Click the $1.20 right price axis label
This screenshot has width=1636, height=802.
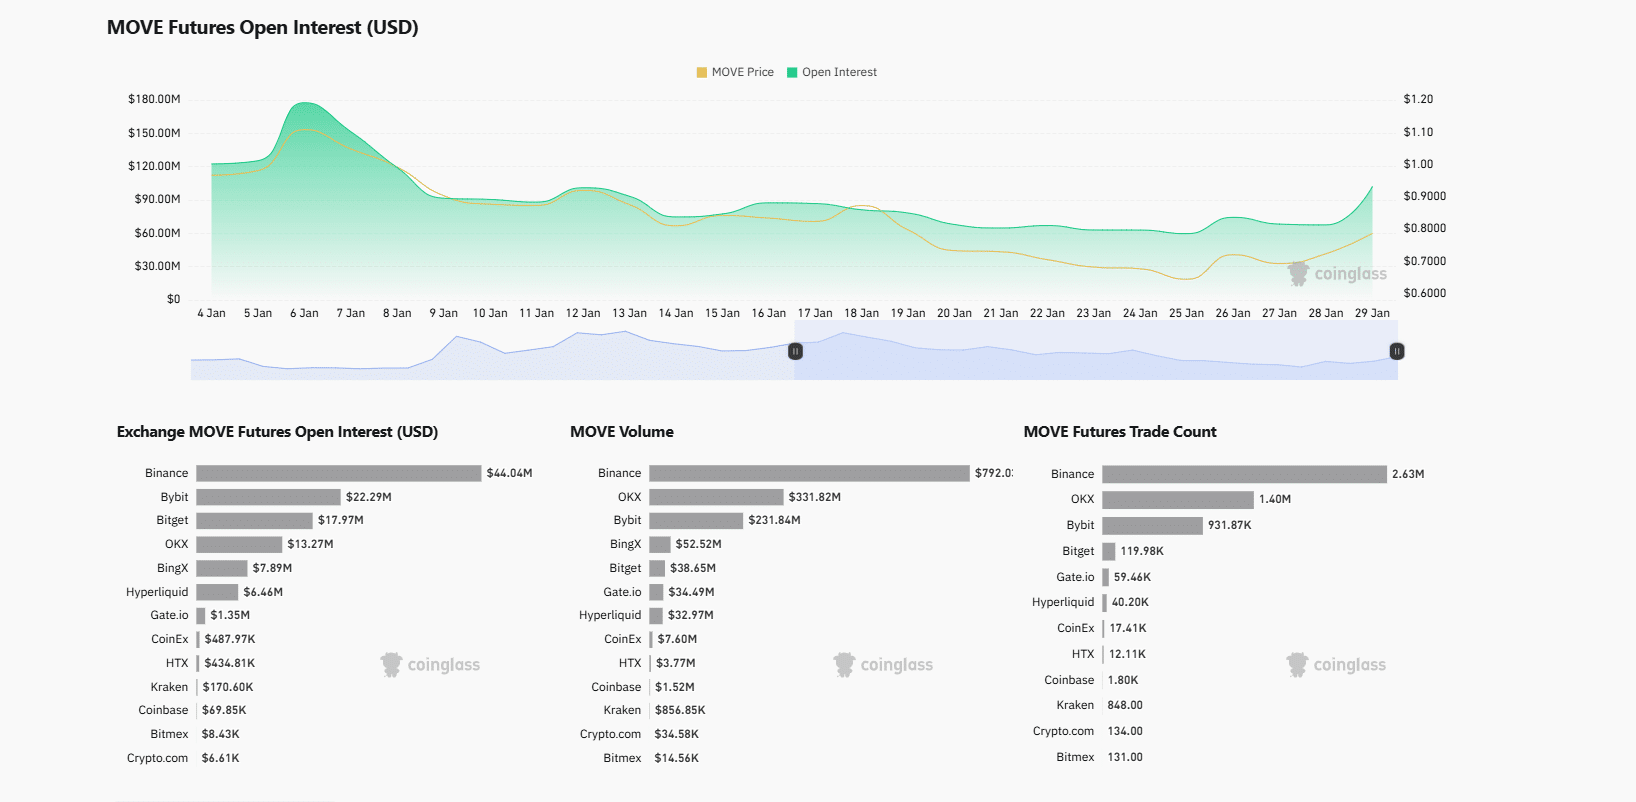(1418, 99)
